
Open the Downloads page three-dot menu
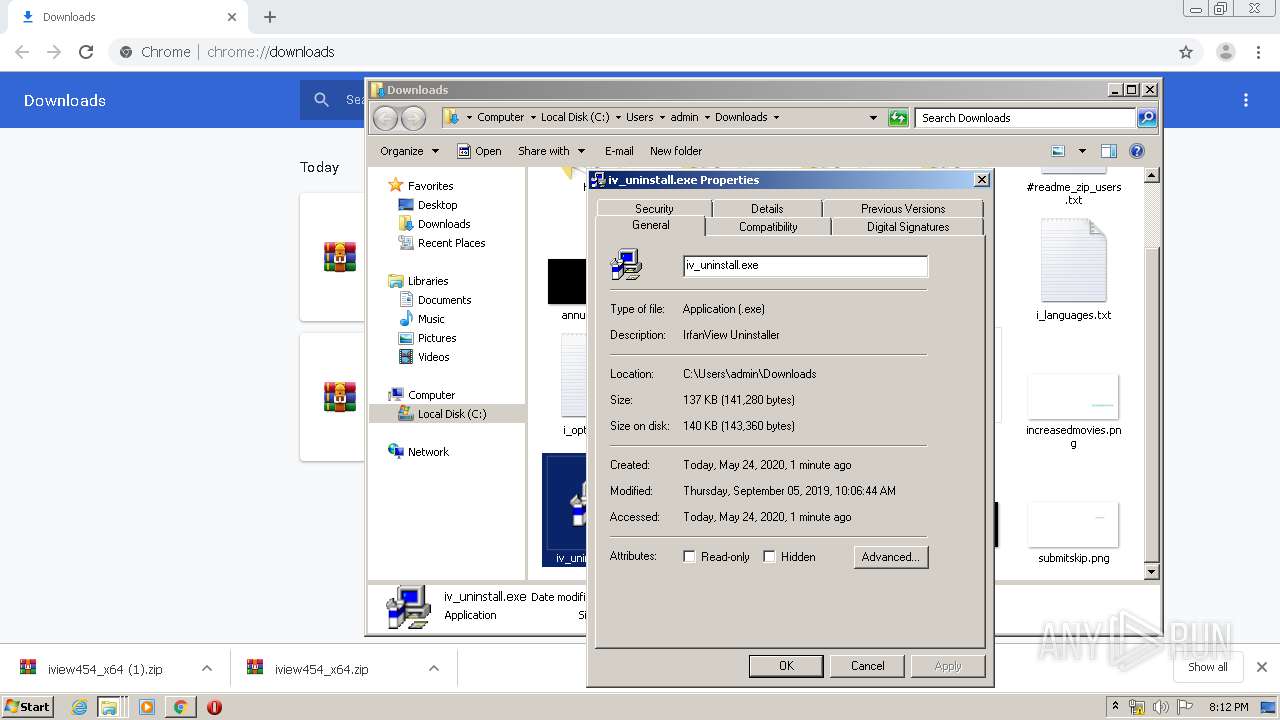pyautogui.click(x=1246, y=100)
